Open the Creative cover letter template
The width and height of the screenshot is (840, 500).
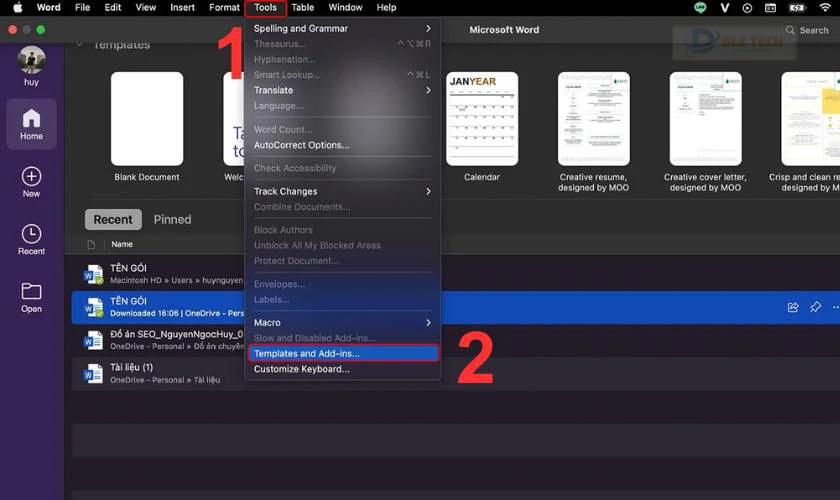(706, 119)
